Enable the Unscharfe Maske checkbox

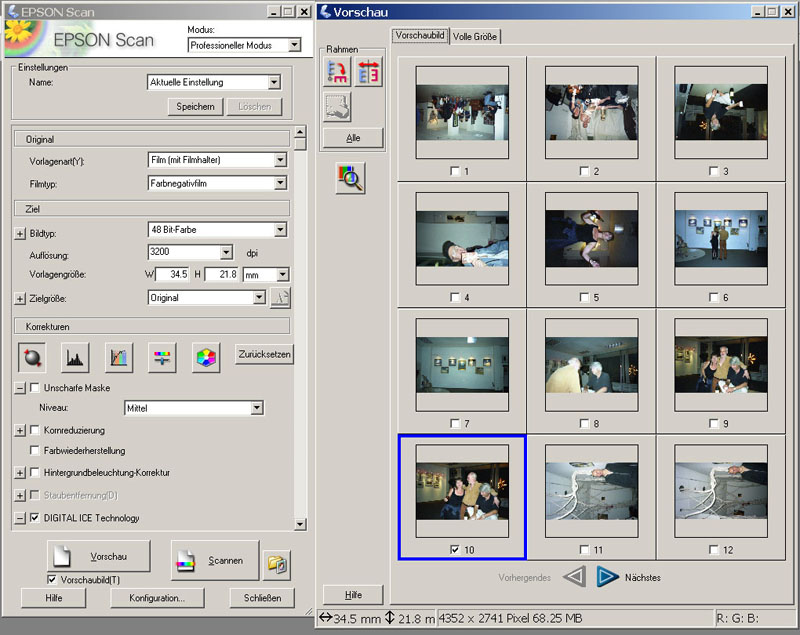tap(37, 388)
